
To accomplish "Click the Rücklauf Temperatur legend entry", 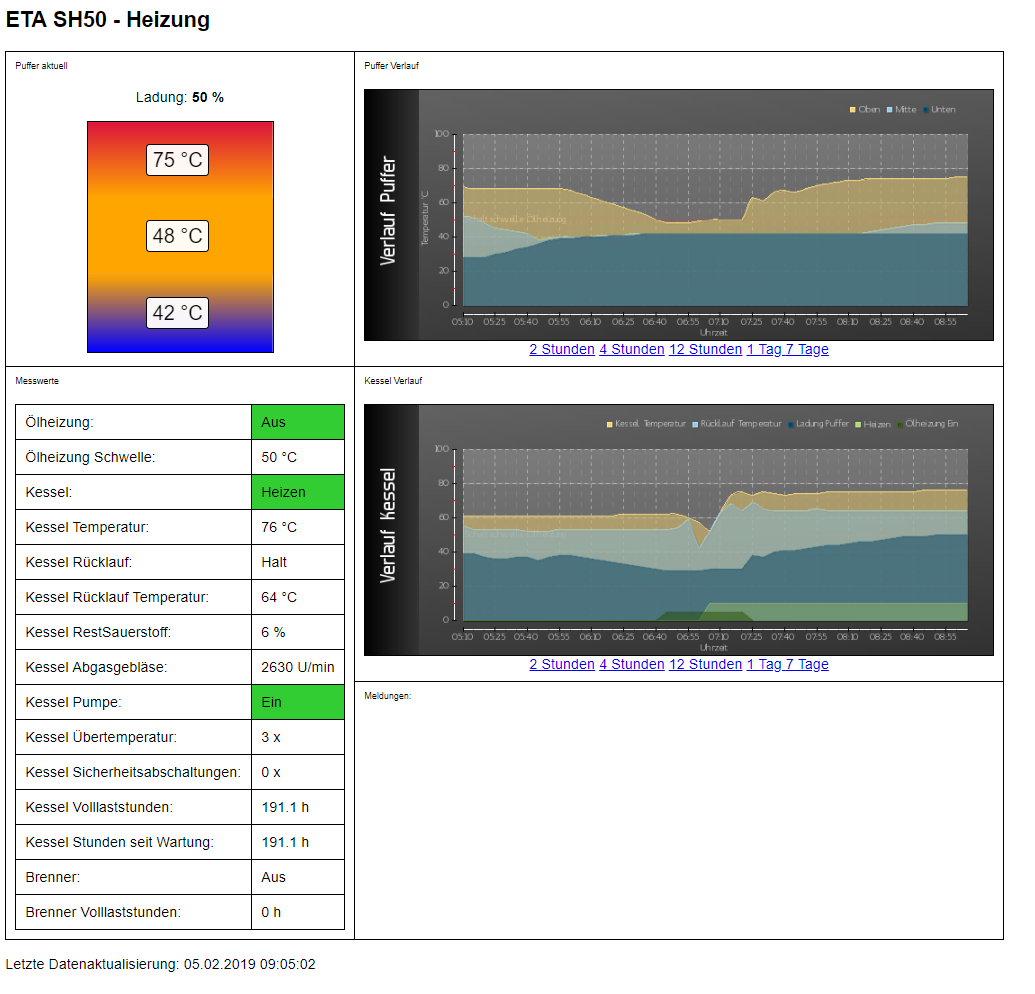I will (x=737, y=424).
